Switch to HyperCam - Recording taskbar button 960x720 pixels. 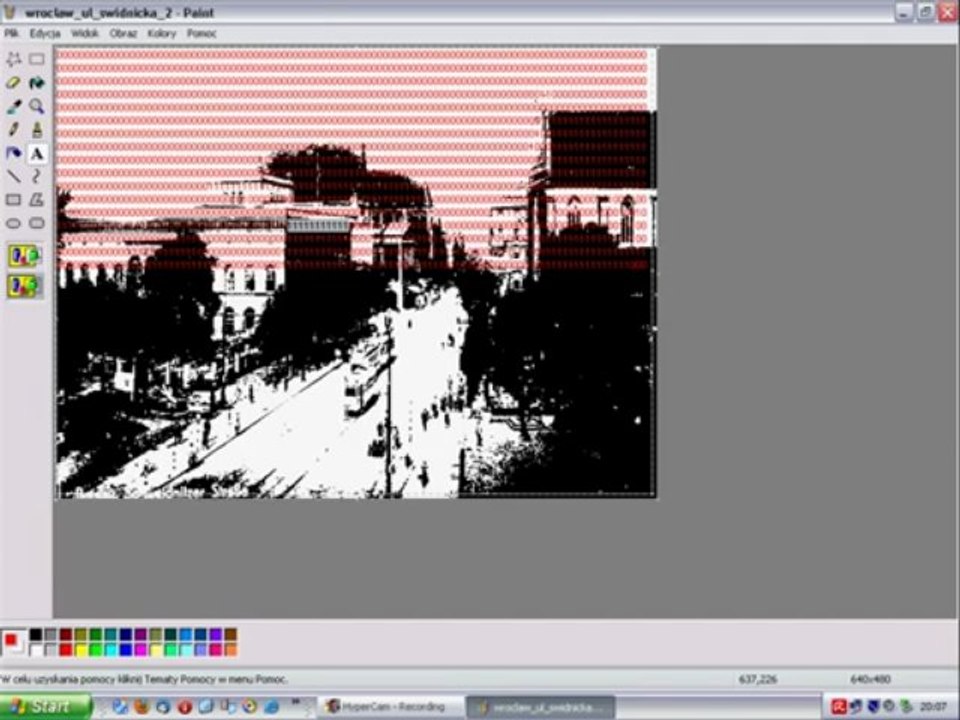click(x=390, y=707)
